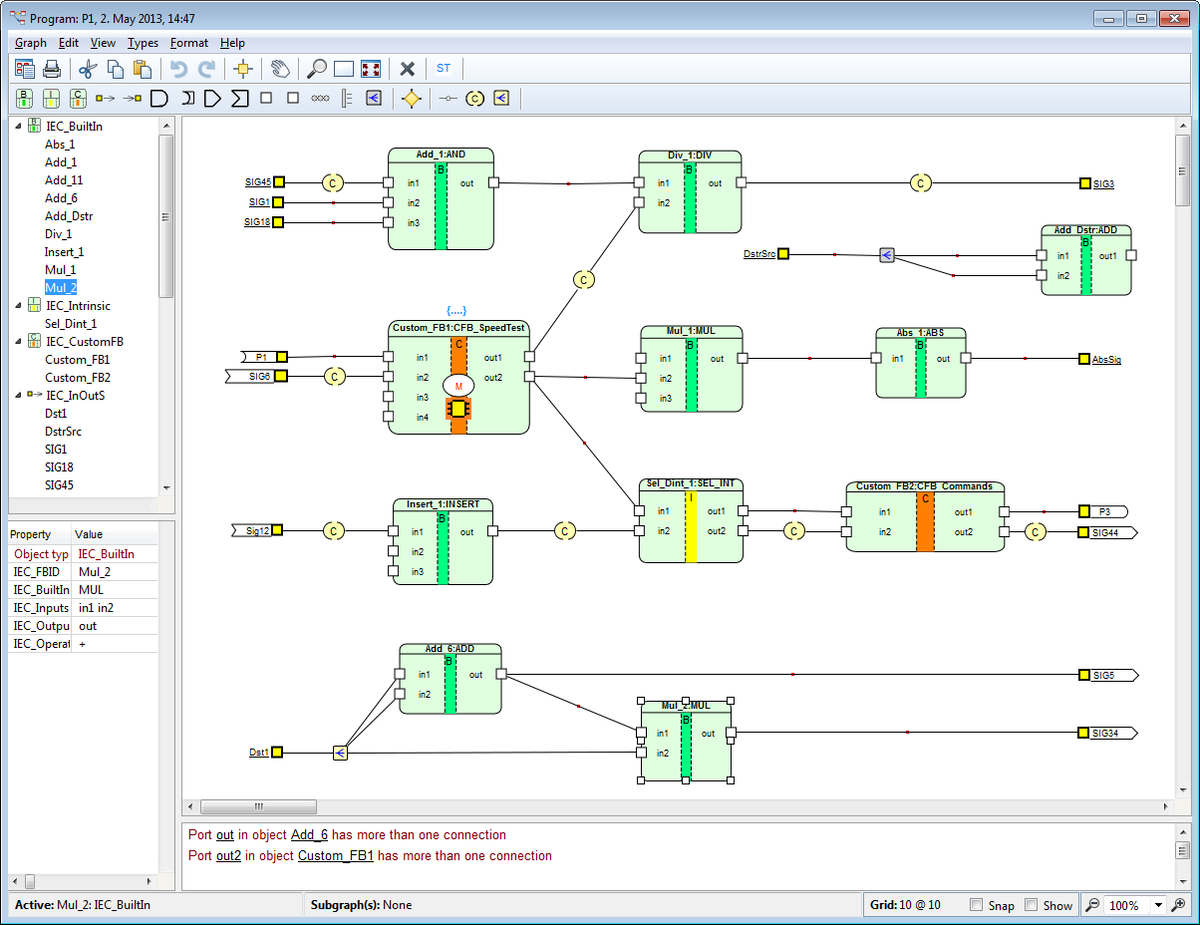Activate the Zoom magnifier tool
This screenshot has height=925, width=1200.
click(318, 69)
